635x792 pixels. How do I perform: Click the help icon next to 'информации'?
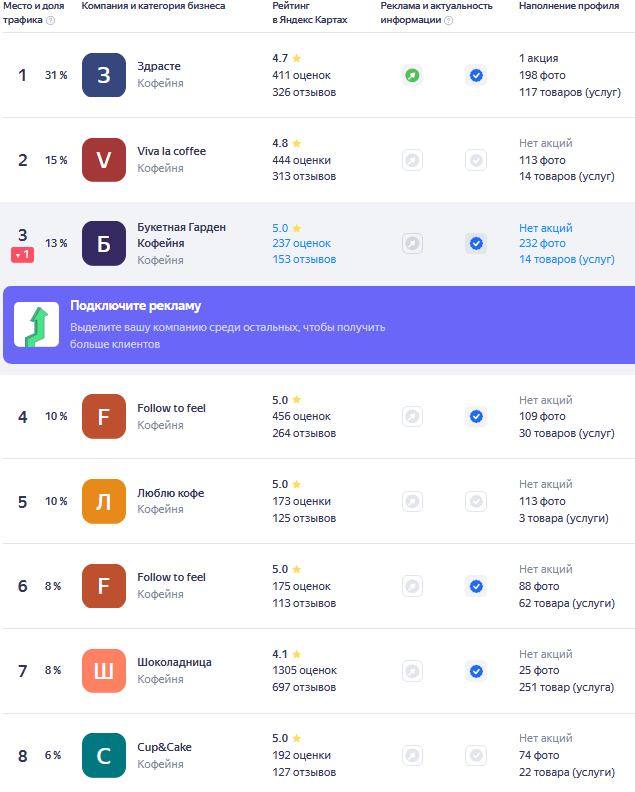448,21
